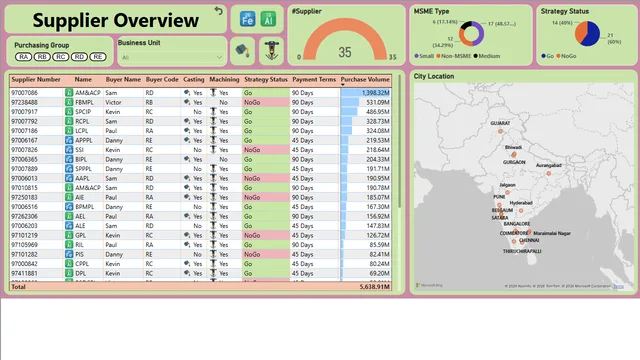Toggle the RC purchasing group chip
Screen dimensions: 640x360
(x=60, y=57)
